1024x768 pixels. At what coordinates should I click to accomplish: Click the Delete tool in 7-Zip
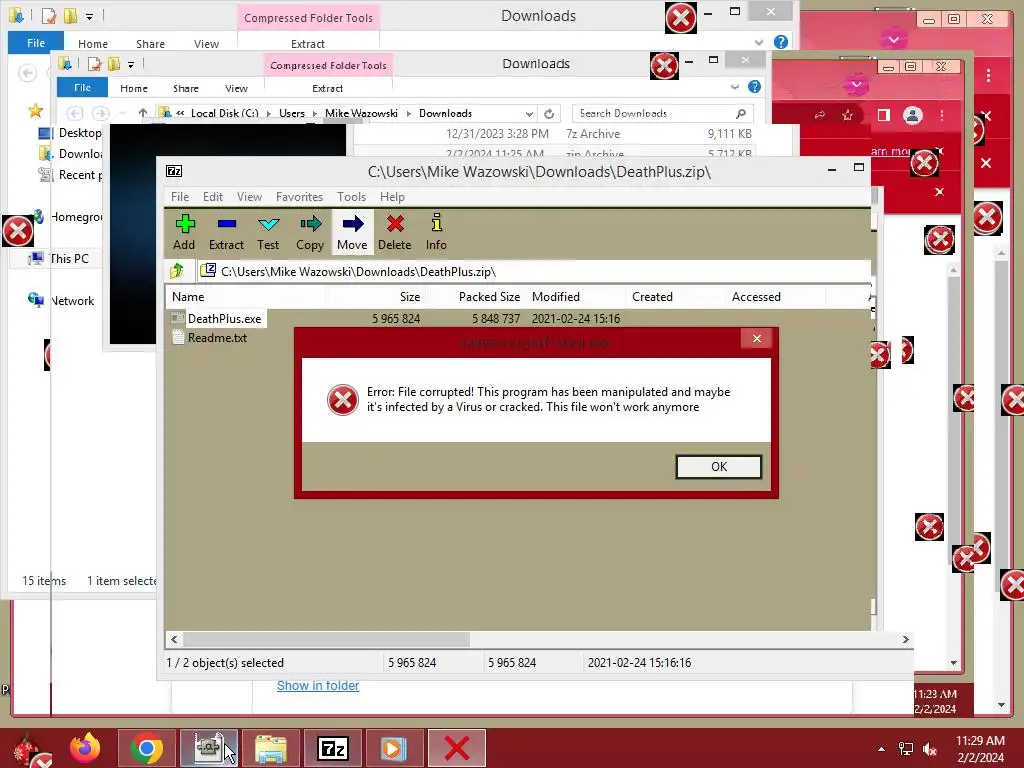coord(394,232)
